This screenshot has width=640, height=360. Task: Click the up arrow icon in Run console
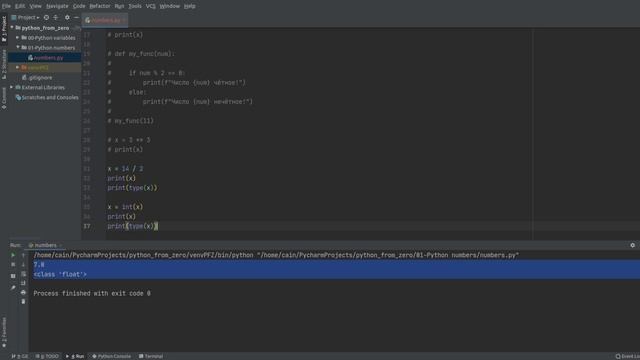[x=23, y=255]
